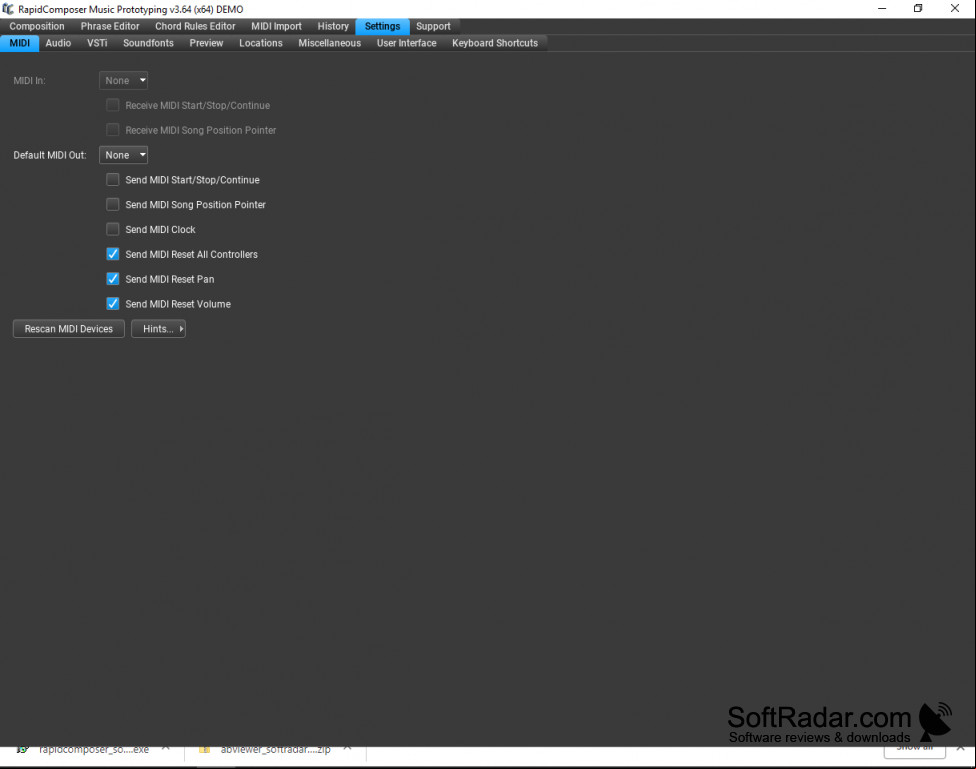Toggle Receive MIDI Start/Stop/Continue checkbox

(x=113, y=105)
